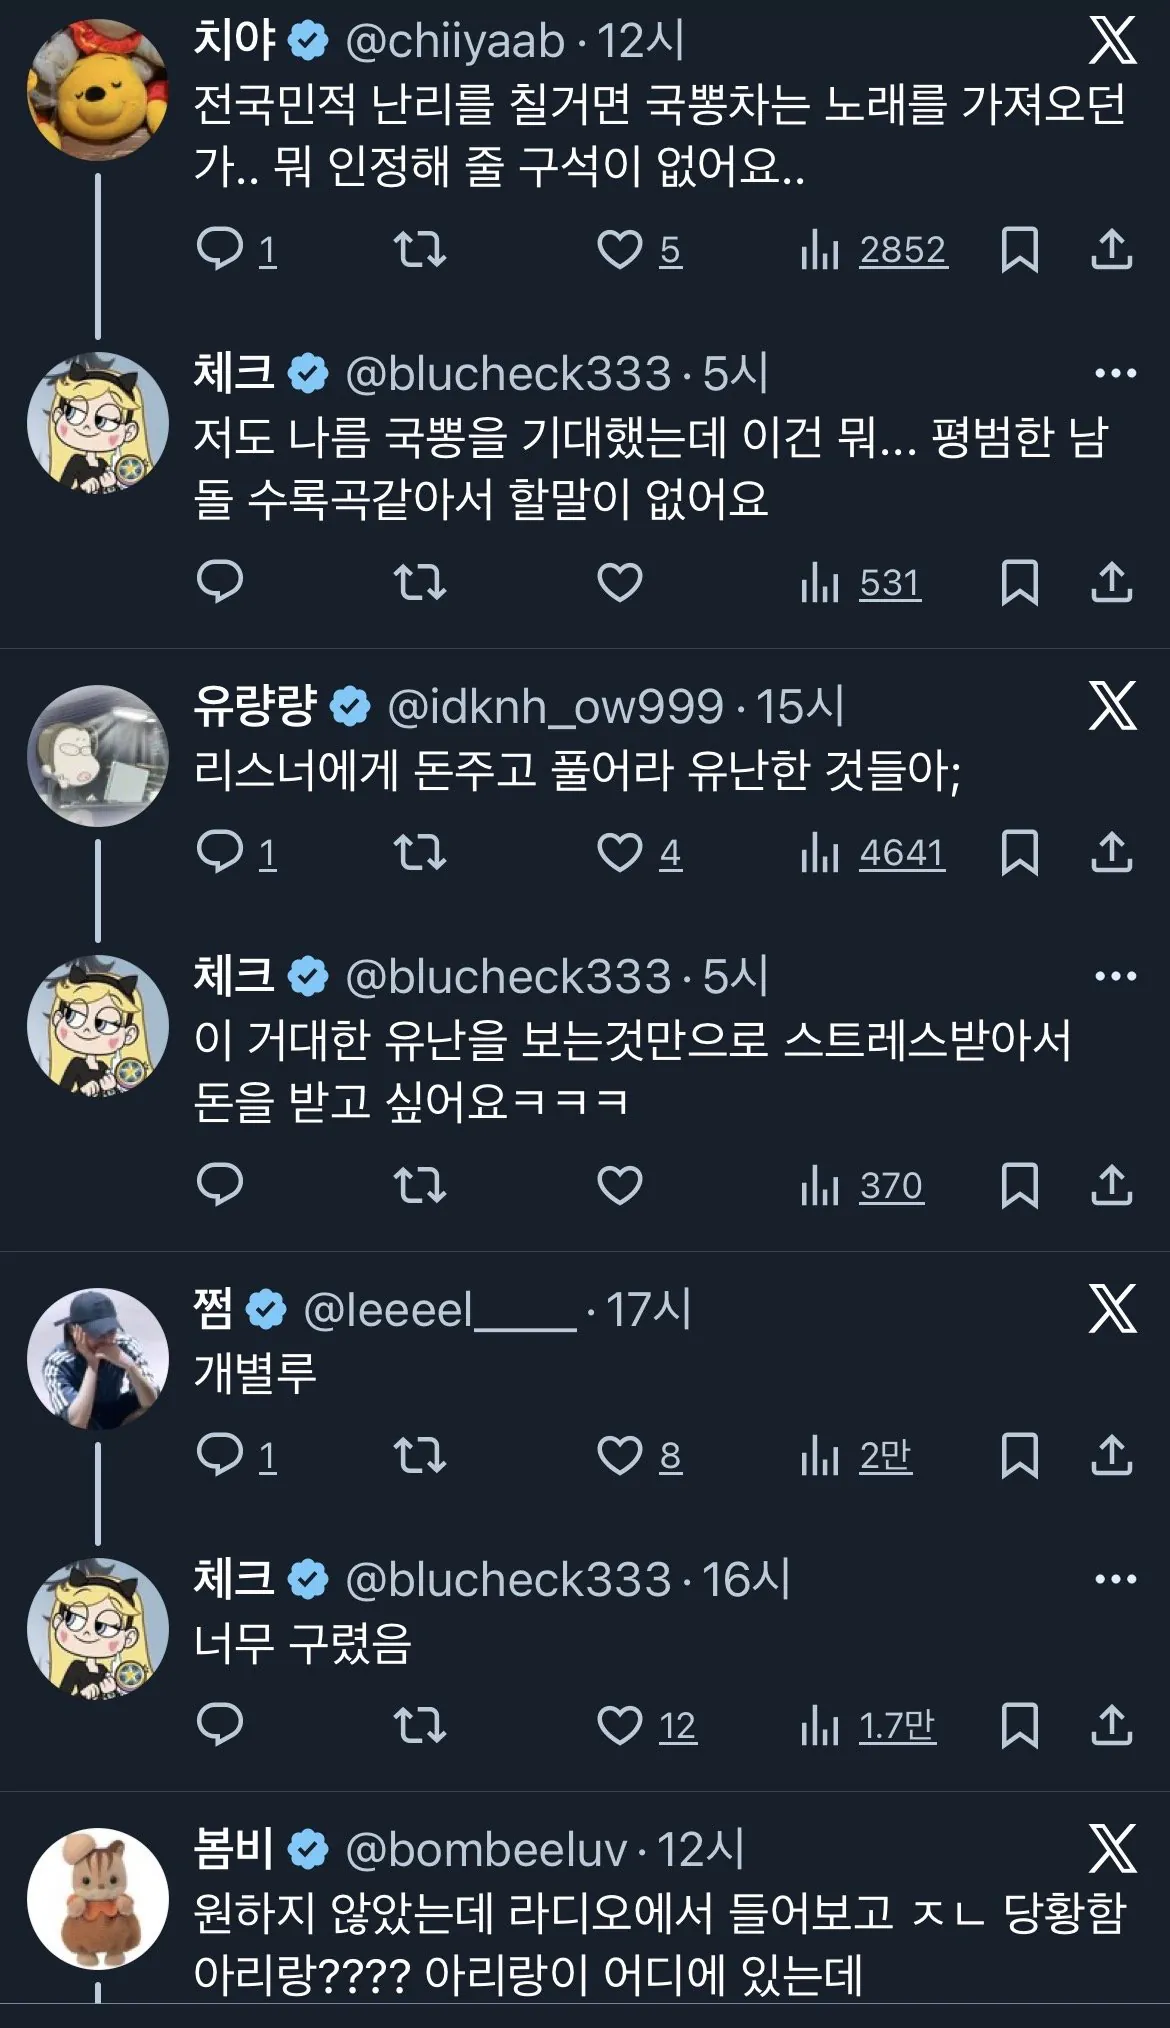The height and width of the screenshot is (2028, 1170).
Task: Bookmark the 너무 구렸음 reply
Action: (x=1019, y=1726)
